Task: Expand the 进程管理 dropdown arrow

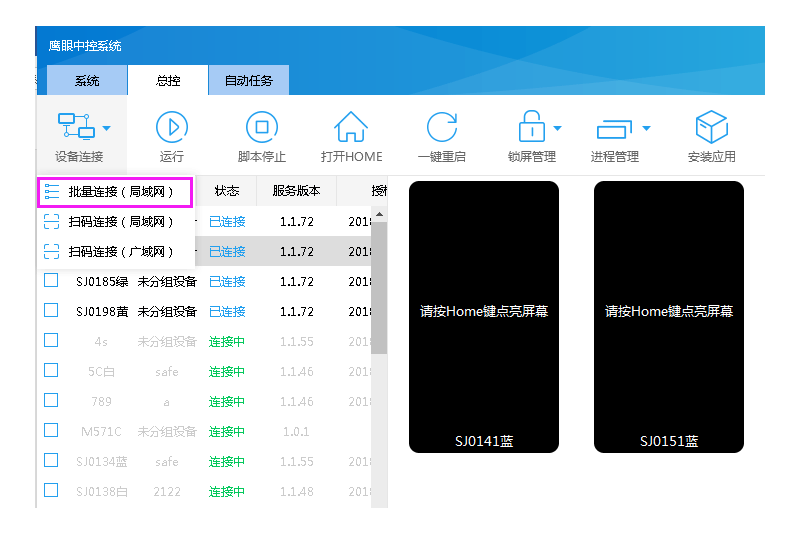Action: pyautogui.click(x=646, y=129)
